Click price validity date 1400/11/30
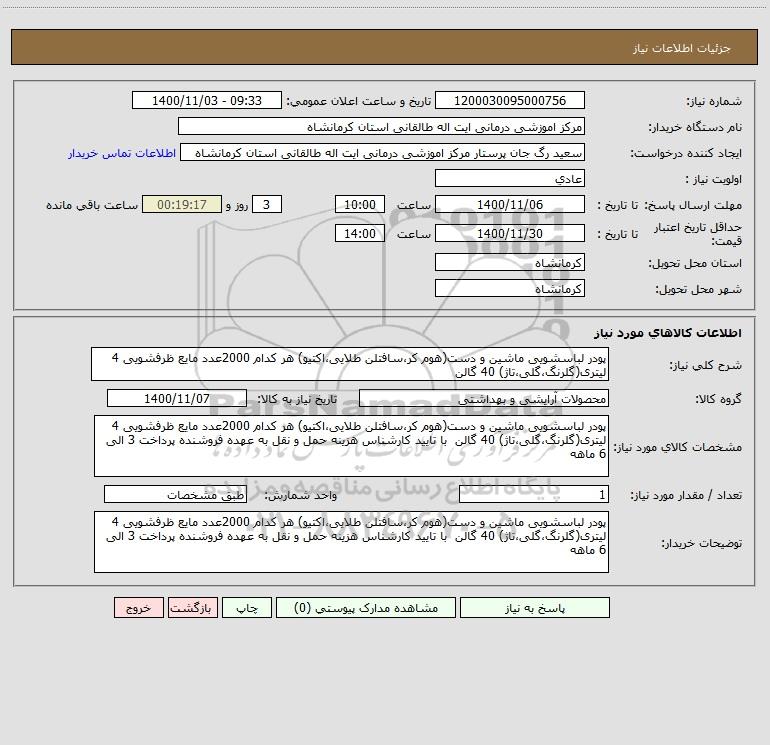This screenshot has height=745, width=770. click(x=510, y=233)
